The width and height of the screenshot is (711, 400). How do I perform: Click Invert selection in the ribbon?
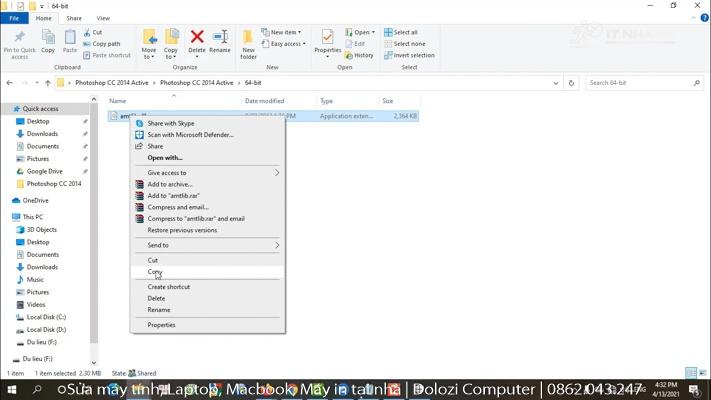(x=413, y=55)
